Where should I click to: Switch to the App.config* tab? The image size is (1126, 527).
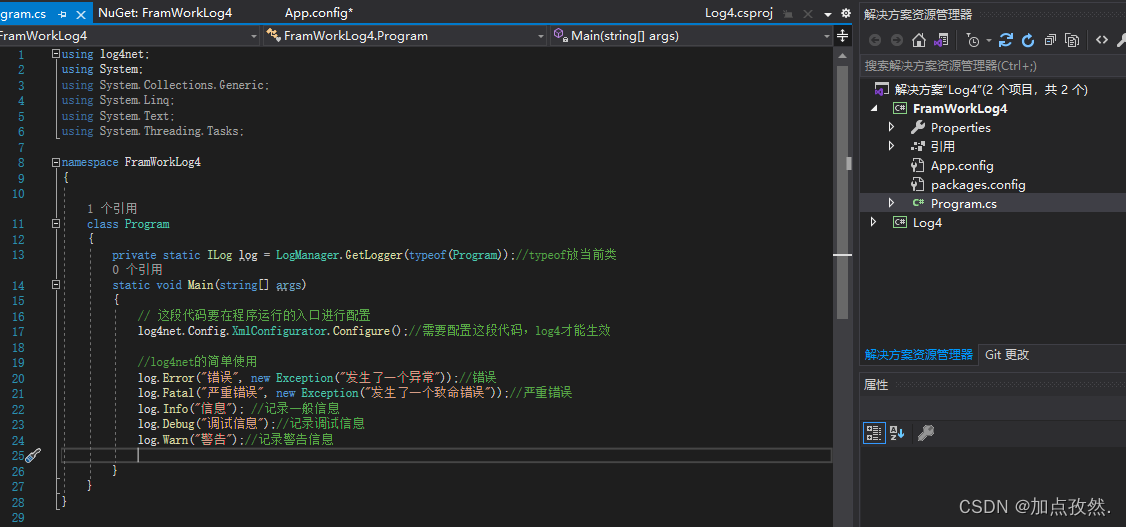(319, 13)
